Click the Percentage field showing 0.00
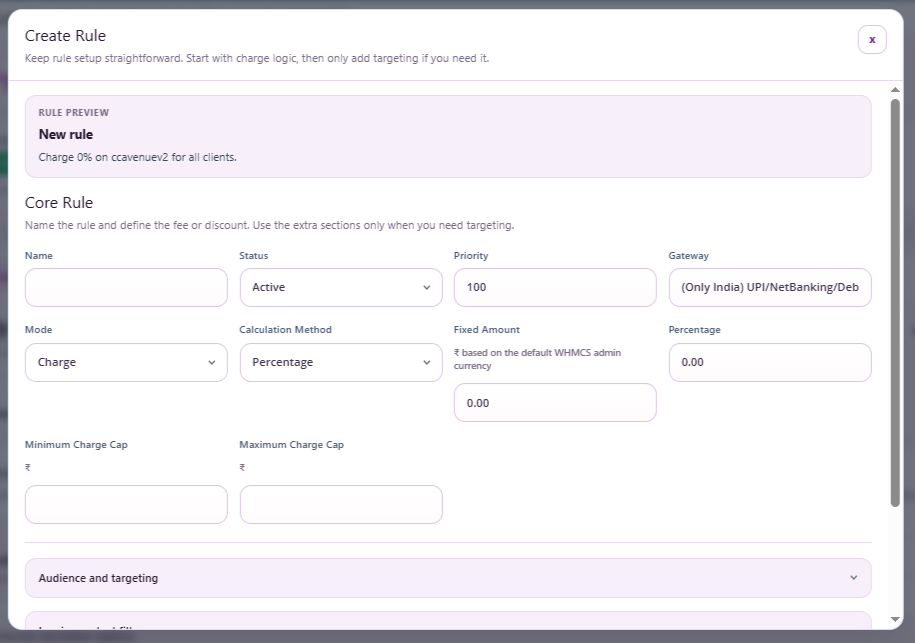Screen dimensions: 915x643 pyautogui.click(x=769, y=362)
